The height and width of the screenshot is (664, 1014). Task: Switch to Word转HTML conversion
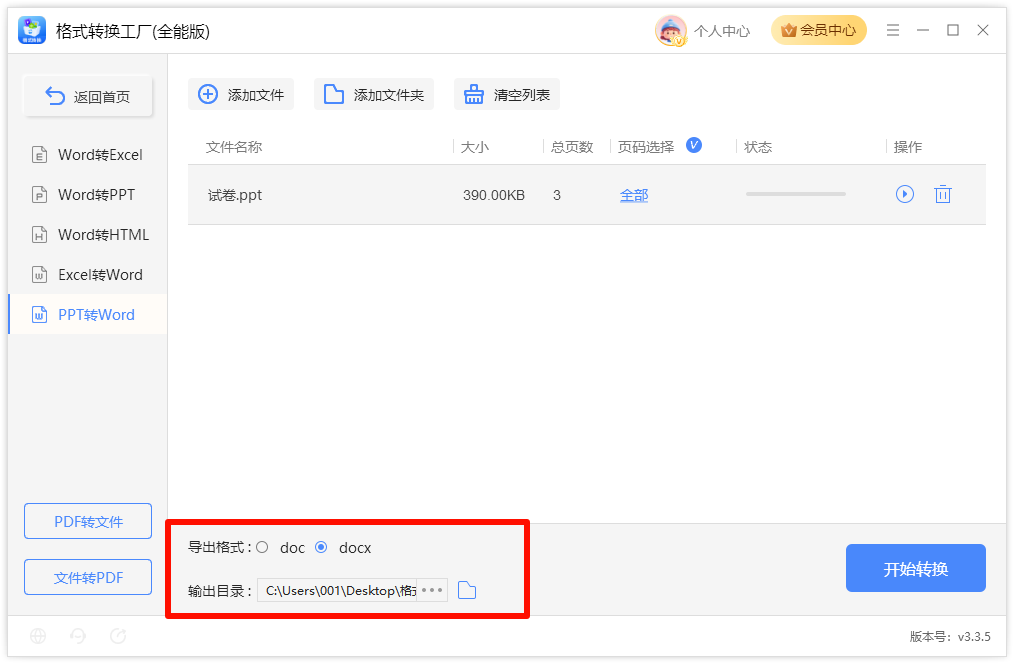point(88,235)
